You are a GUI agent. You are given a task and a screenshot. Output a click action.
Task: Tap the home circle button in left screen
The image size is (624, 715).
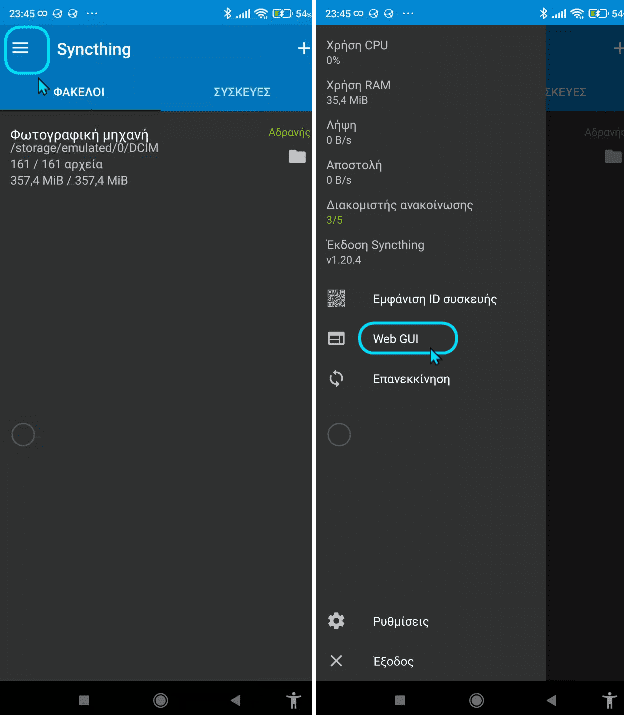[x=161, y=700]
